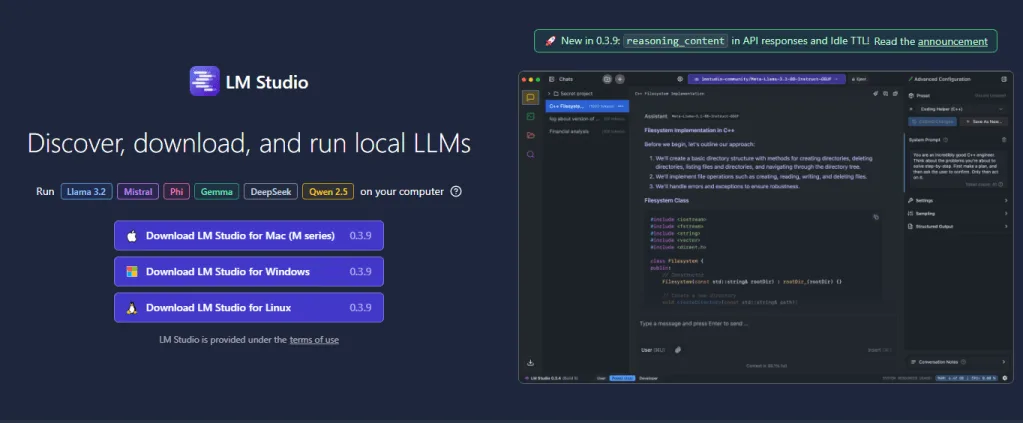
Task: Click the blue Commit Changes button
Action: (x=933, y=121)
